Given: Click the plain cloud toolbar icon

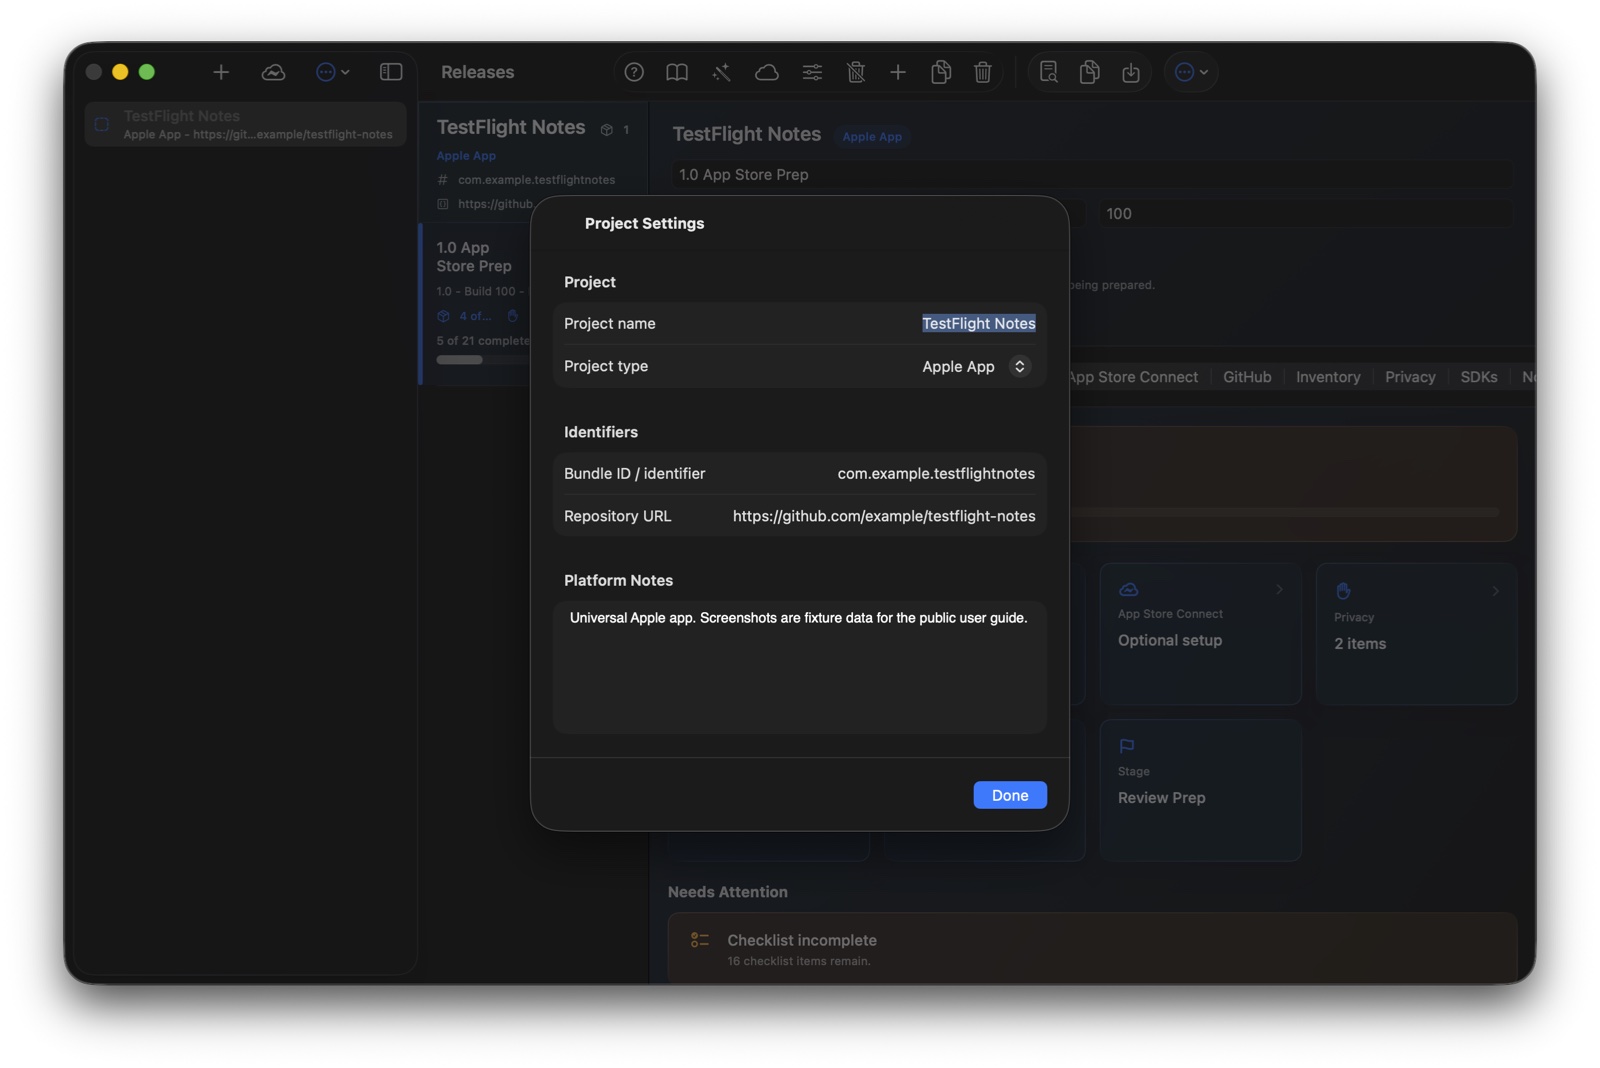Looking at the screenshot, I should 767,72.
